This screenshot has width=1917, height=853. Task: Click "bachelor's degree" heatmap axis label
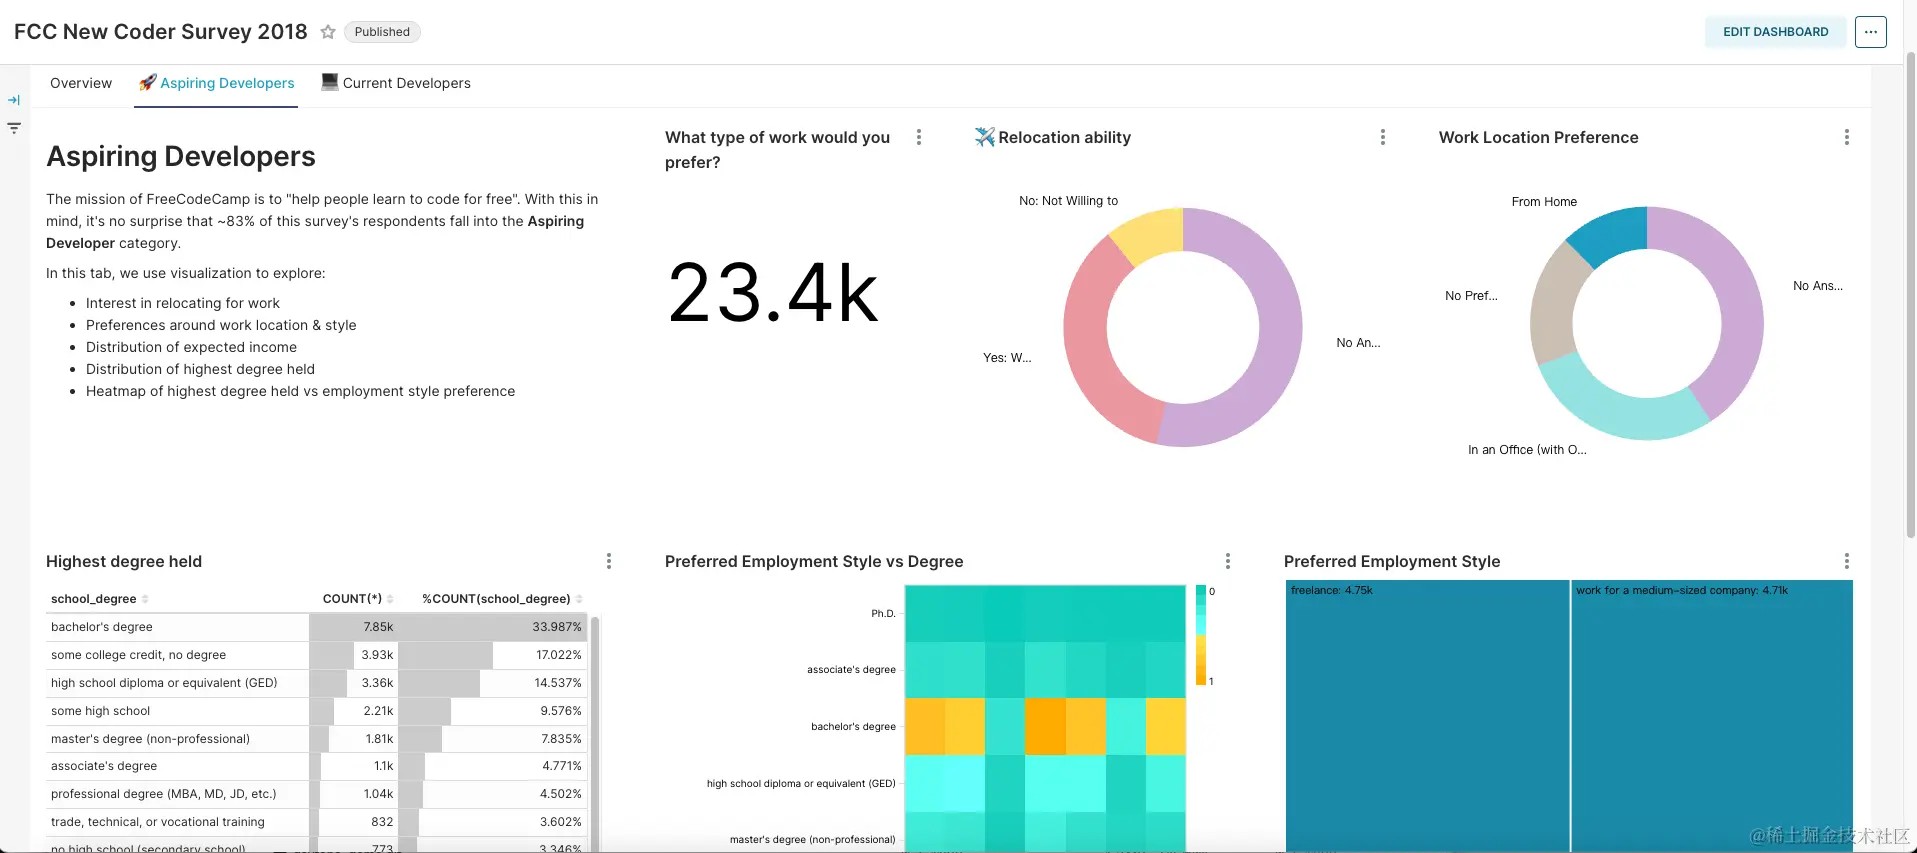(x=853, y=727)
